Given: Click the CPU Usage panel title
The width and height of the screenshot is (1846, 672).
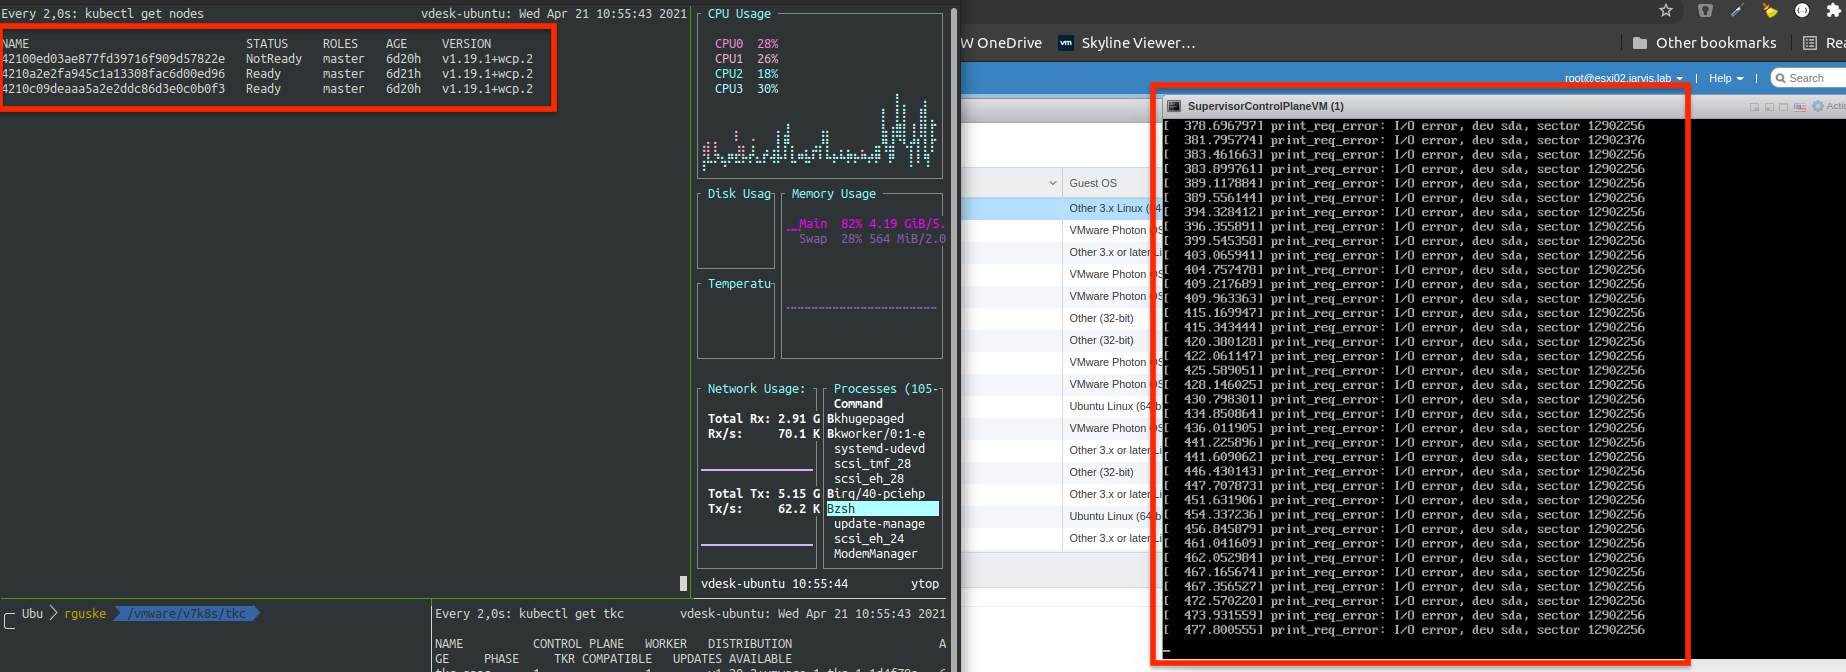Looking at the screenshot, I should 739,14.
